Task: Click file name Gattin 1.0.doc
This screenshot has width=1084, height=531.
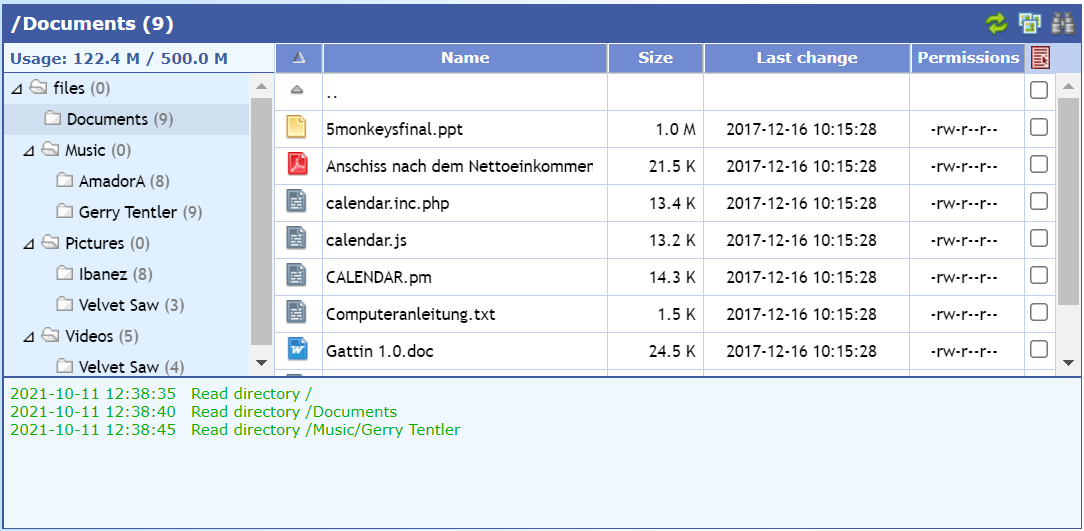Action: (x=380, y=351)
